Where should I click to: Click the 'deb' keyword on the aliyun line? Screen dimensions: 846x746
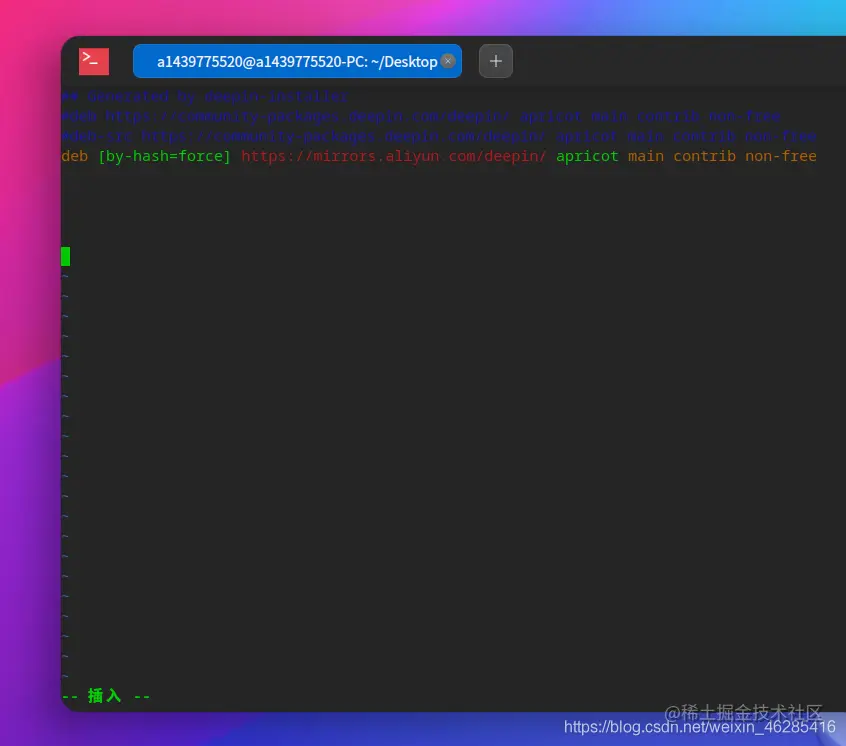(x=74, y=156)
